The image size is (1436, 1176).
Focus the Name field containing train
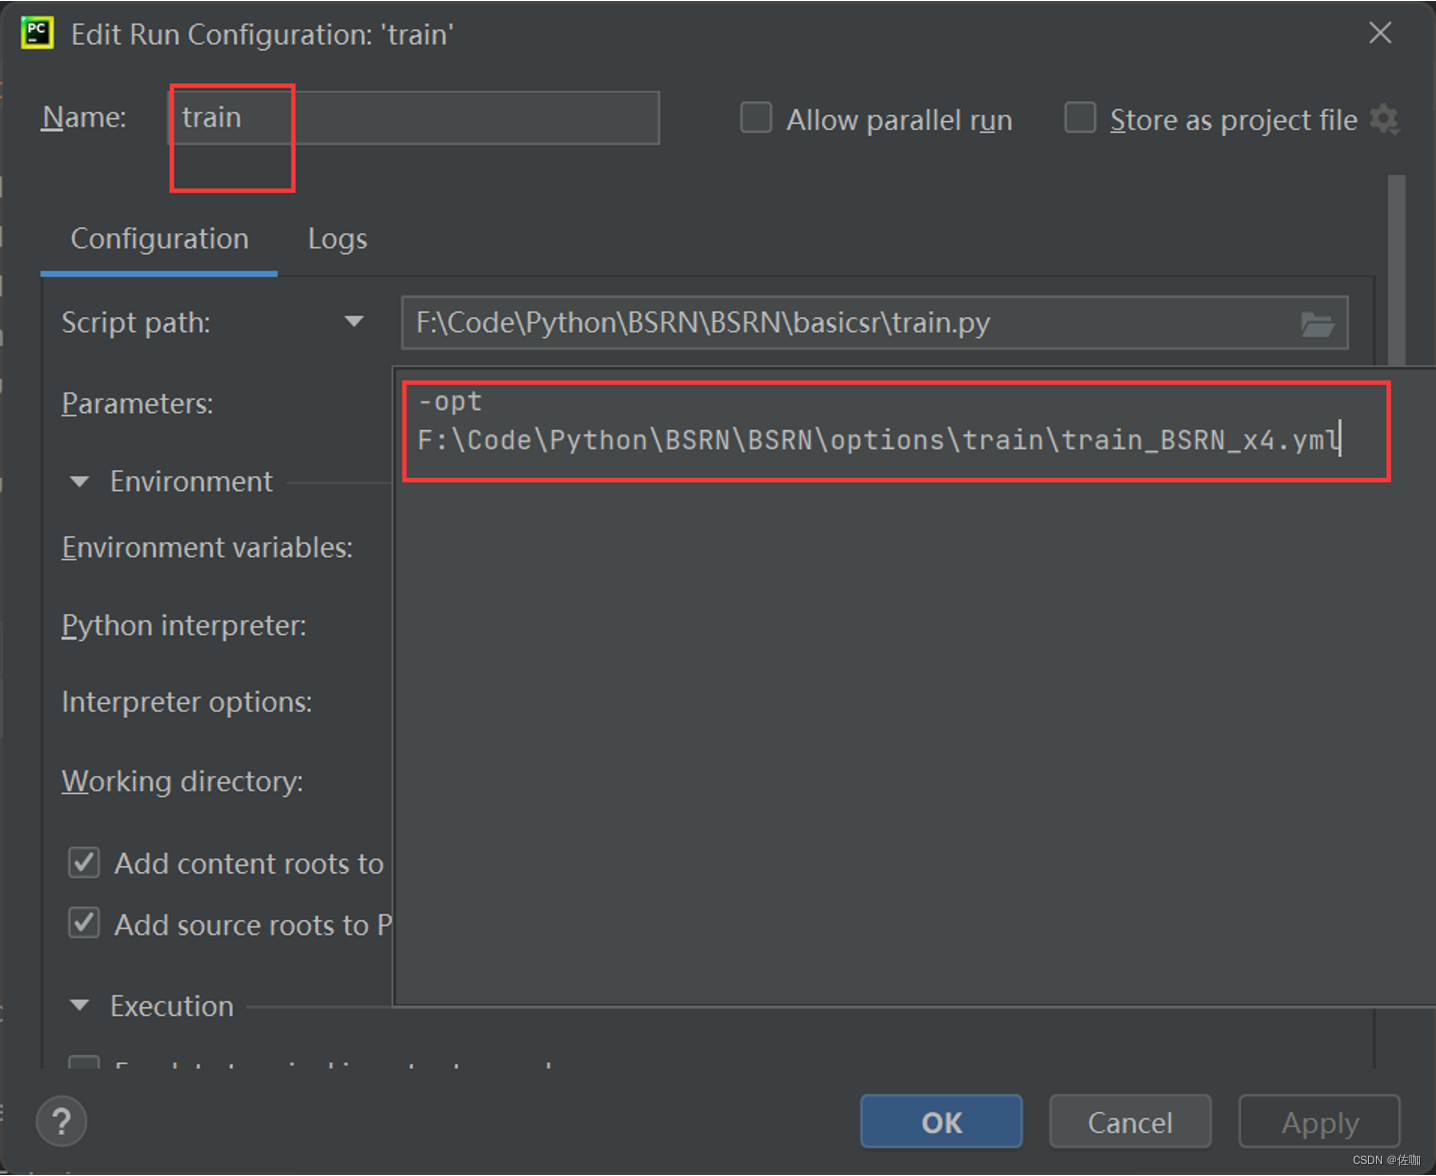coord(414,118)
